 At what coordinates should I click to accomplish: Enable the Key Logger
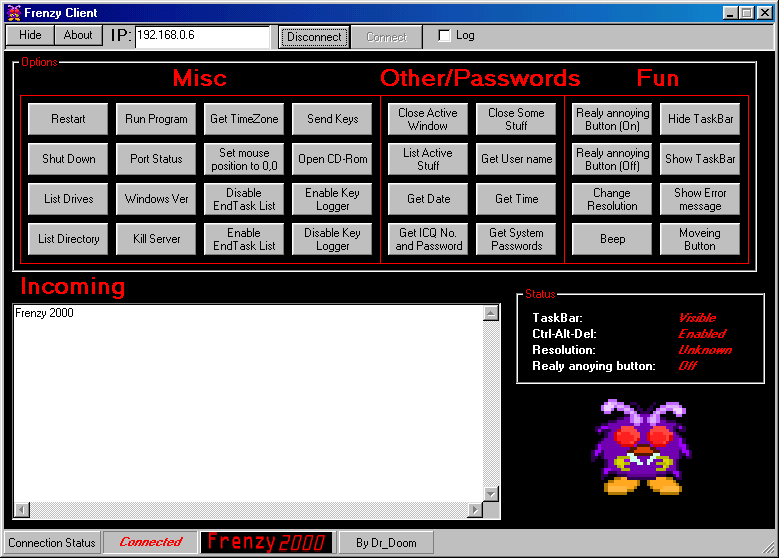click(x=332, y=199)
